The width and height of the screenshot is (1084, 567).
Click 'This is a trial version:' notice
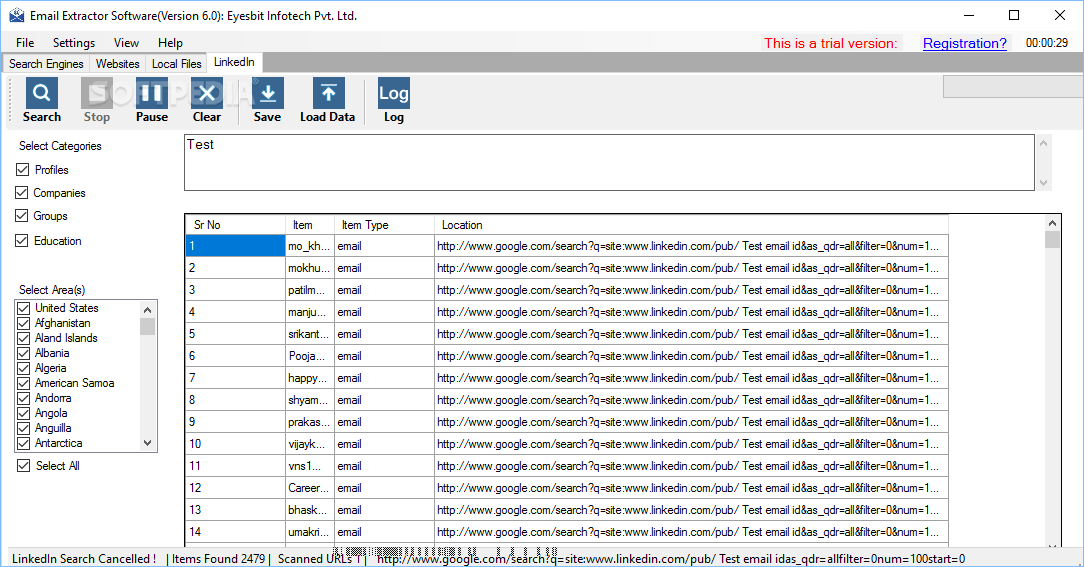pyautogui.click(x=831, y=43)
